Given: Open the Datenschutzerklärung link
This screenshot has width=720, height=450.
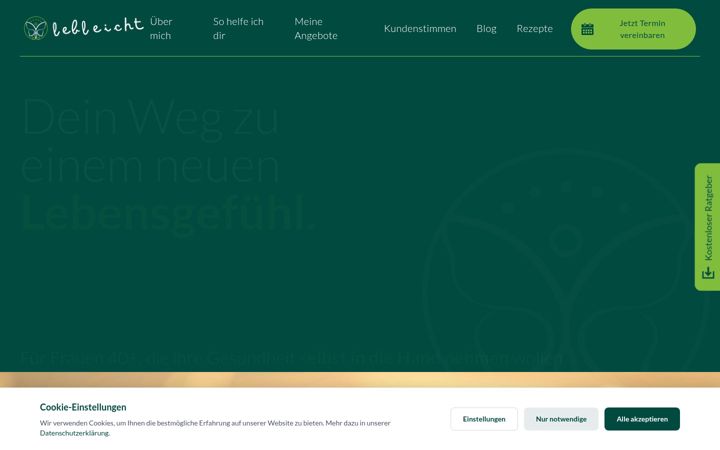Looking at the screenshot, I should [x=75, y=433].
